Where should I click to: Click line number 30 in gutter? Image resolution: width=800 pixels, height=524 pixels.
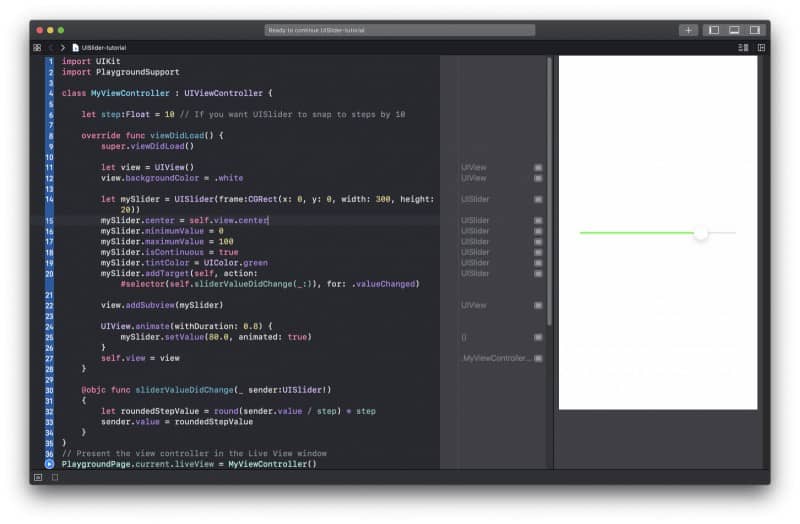click(x=49, y=390)
